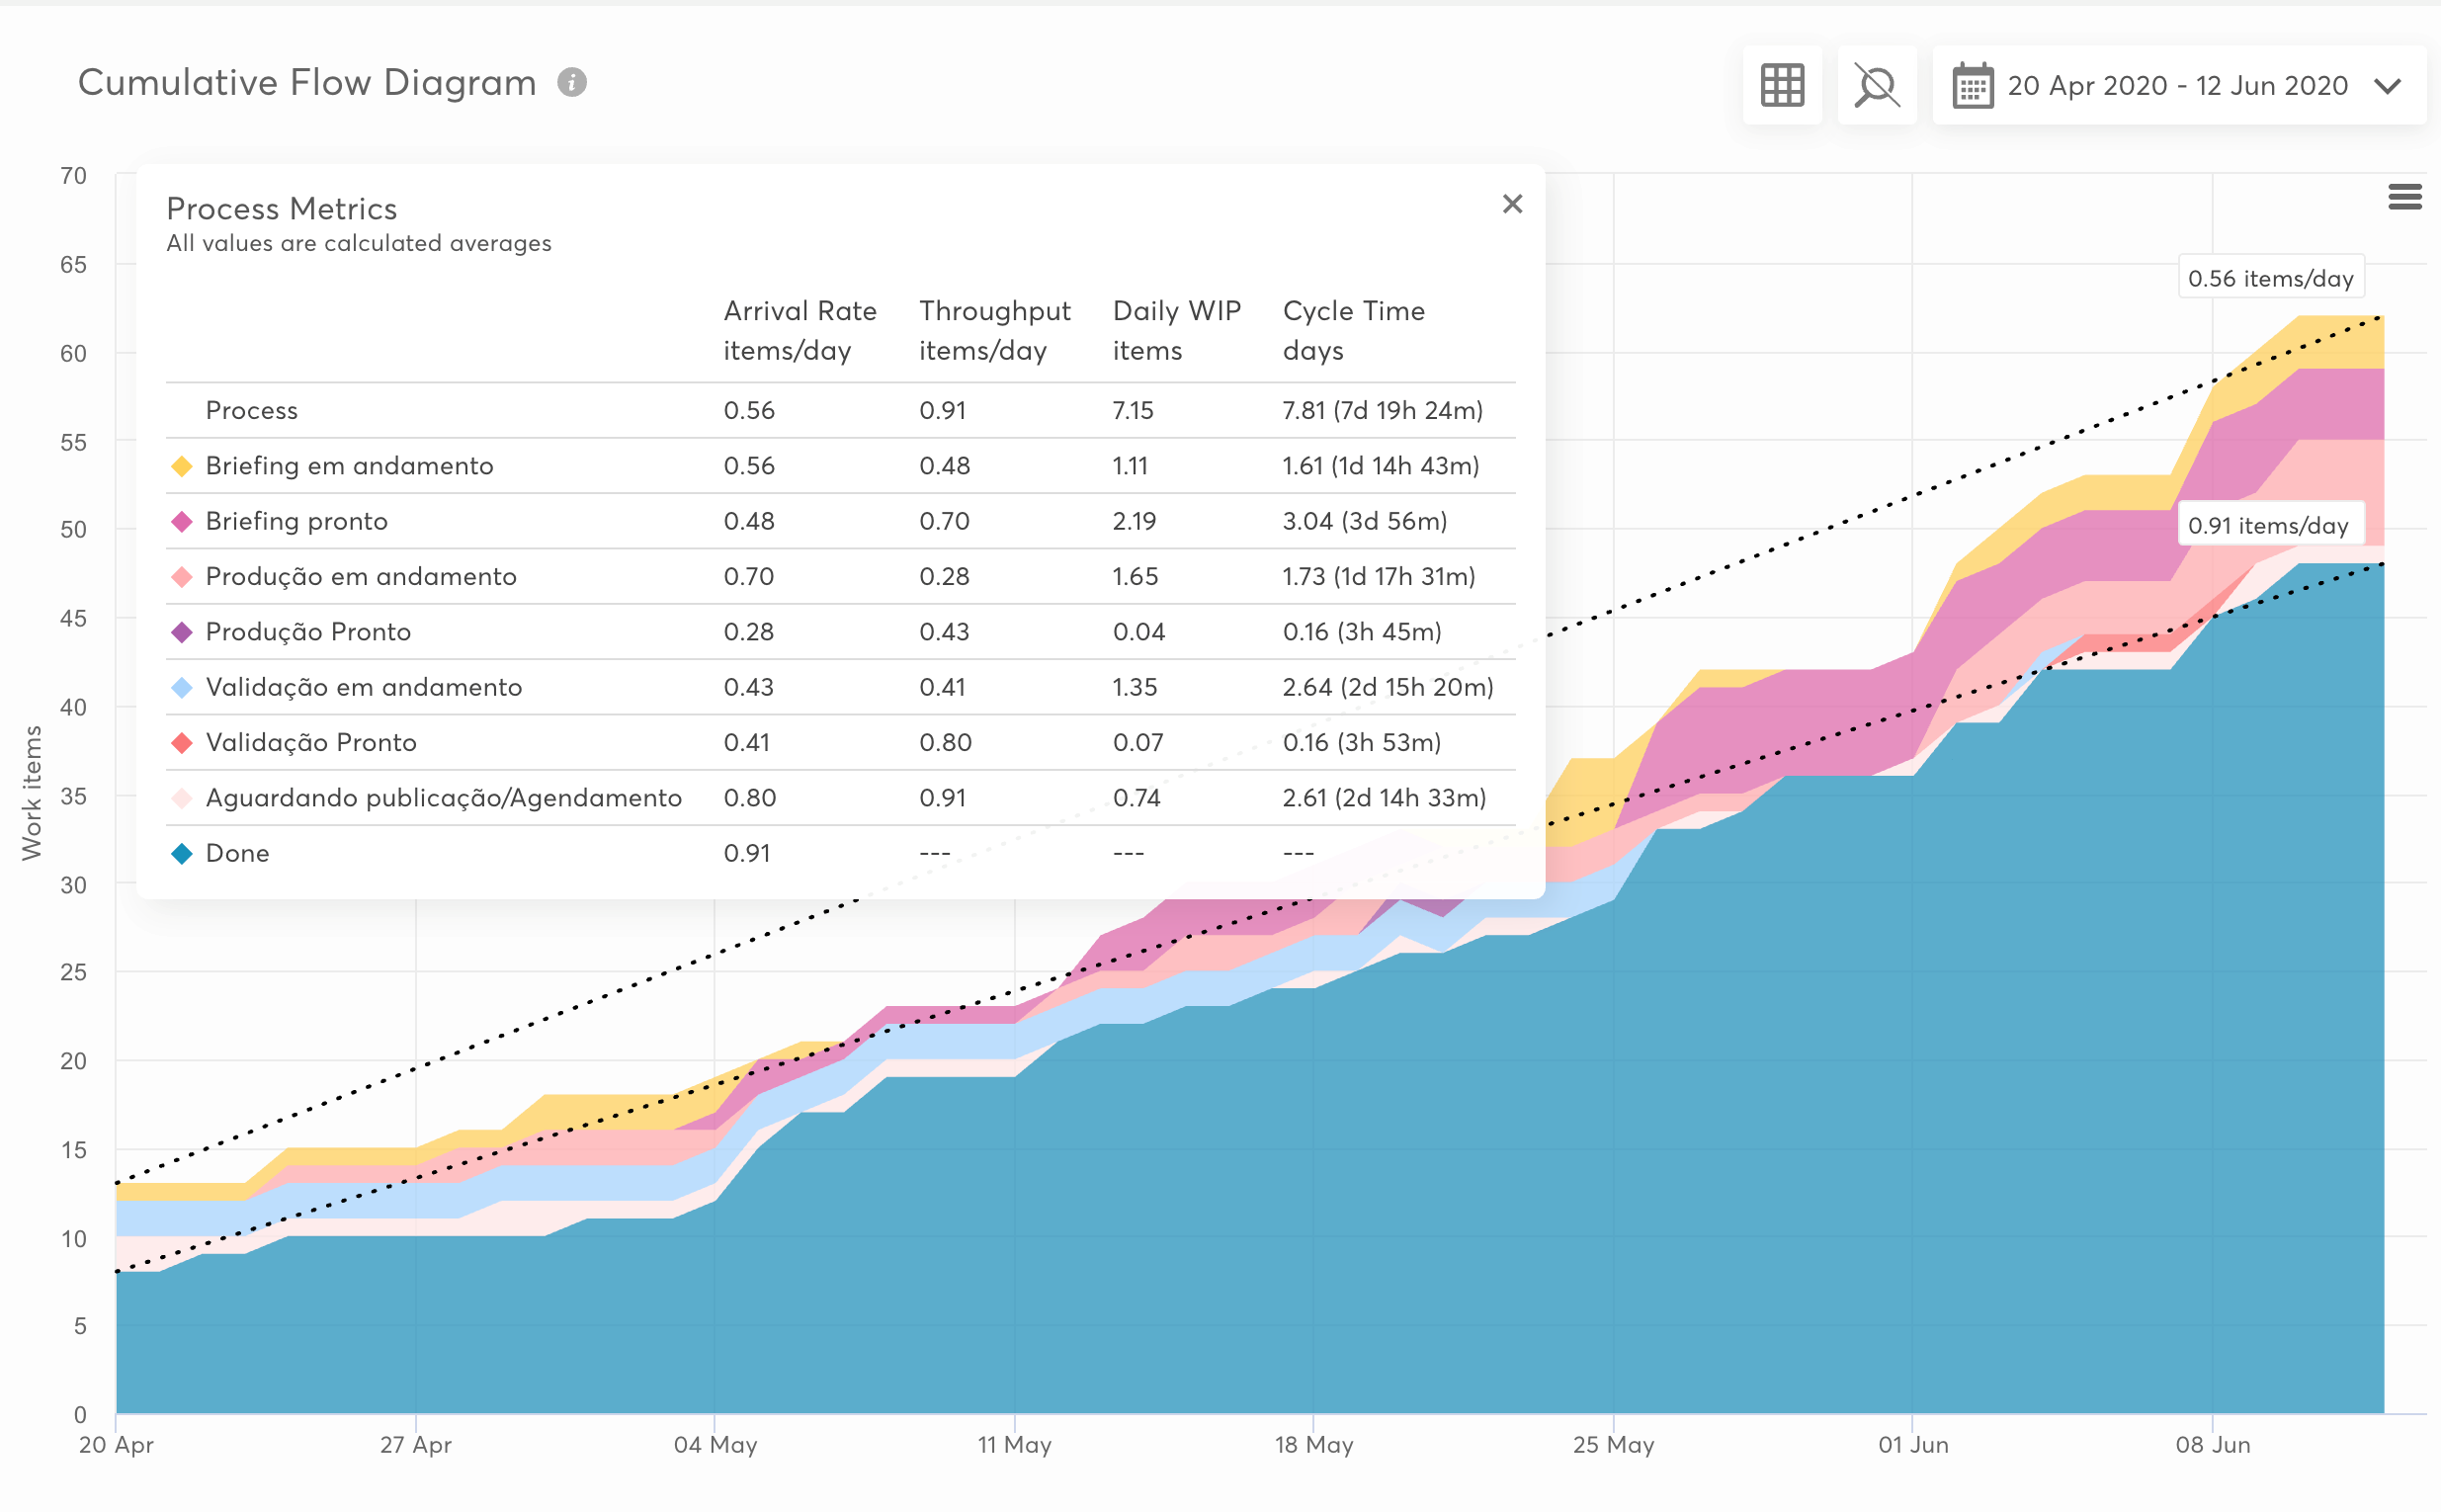Toggle the reset zoom magnifier icon
The image size is (2441, 1512).
click(x=1876, y=85)
